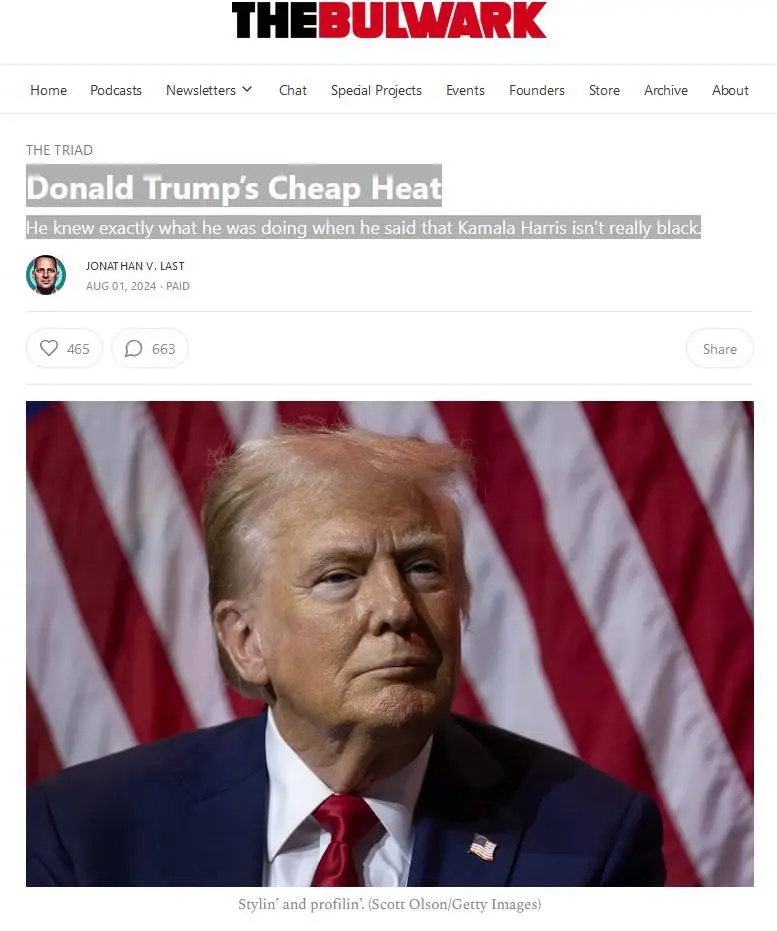Click the heart like icon
777x931 pixels.
[49, 348]
